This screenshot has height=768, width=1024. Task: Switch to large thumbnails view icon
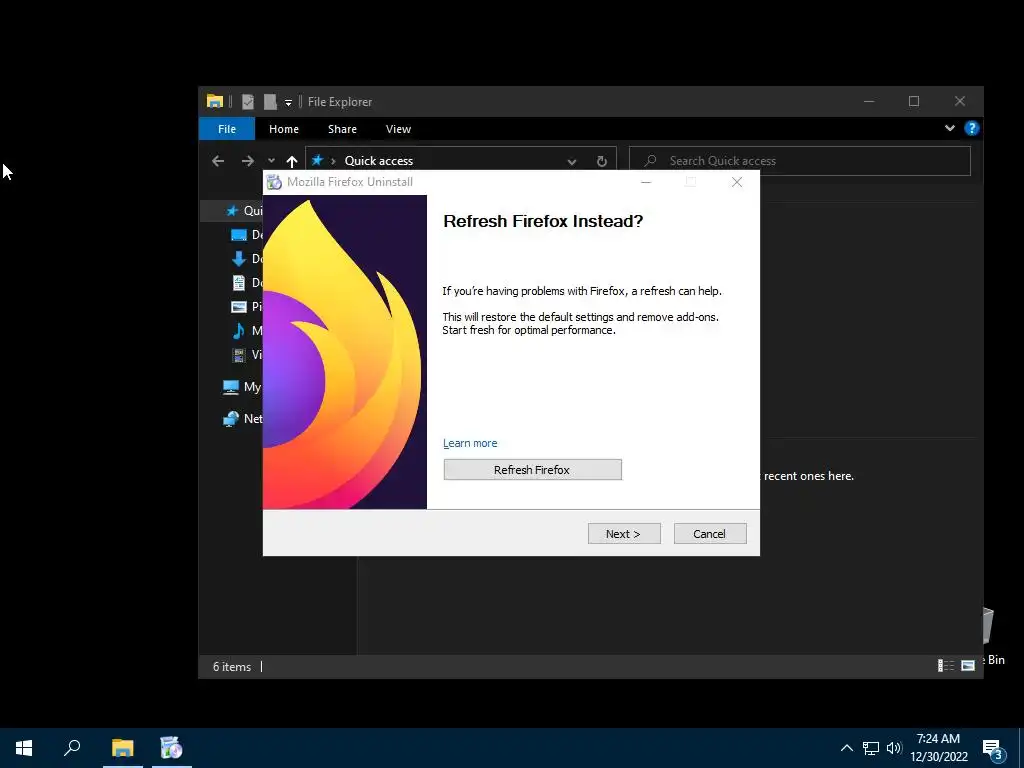[x=968, y=665]
